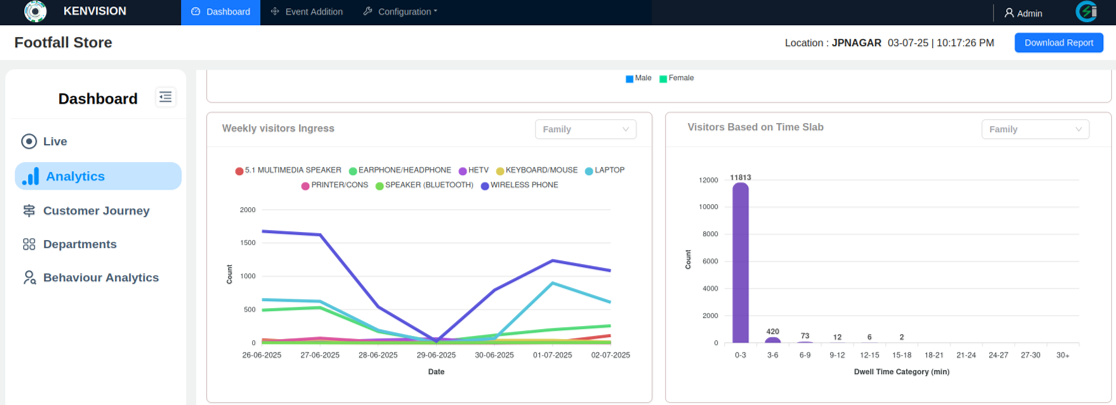Viewport: 1116px width, 405px height.
Task: Toggle WIRELESS PHONE series in legend
Action: 518,186
